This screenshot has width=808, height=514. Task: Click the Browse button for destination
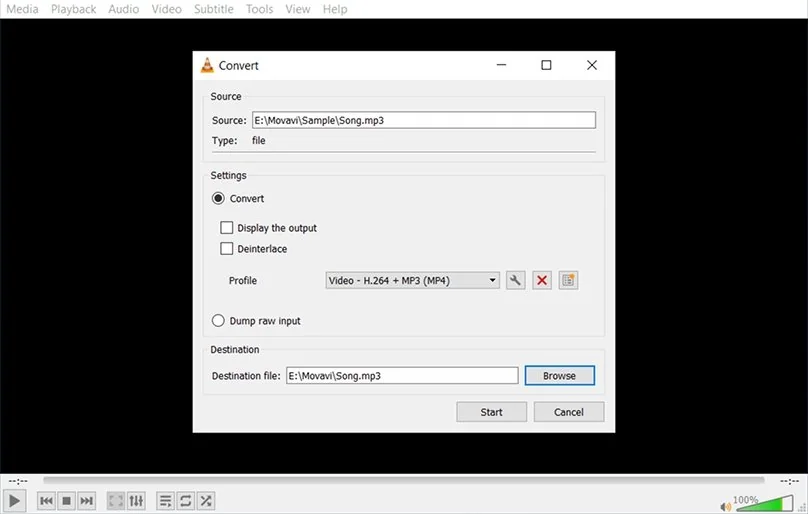point(560,376)
